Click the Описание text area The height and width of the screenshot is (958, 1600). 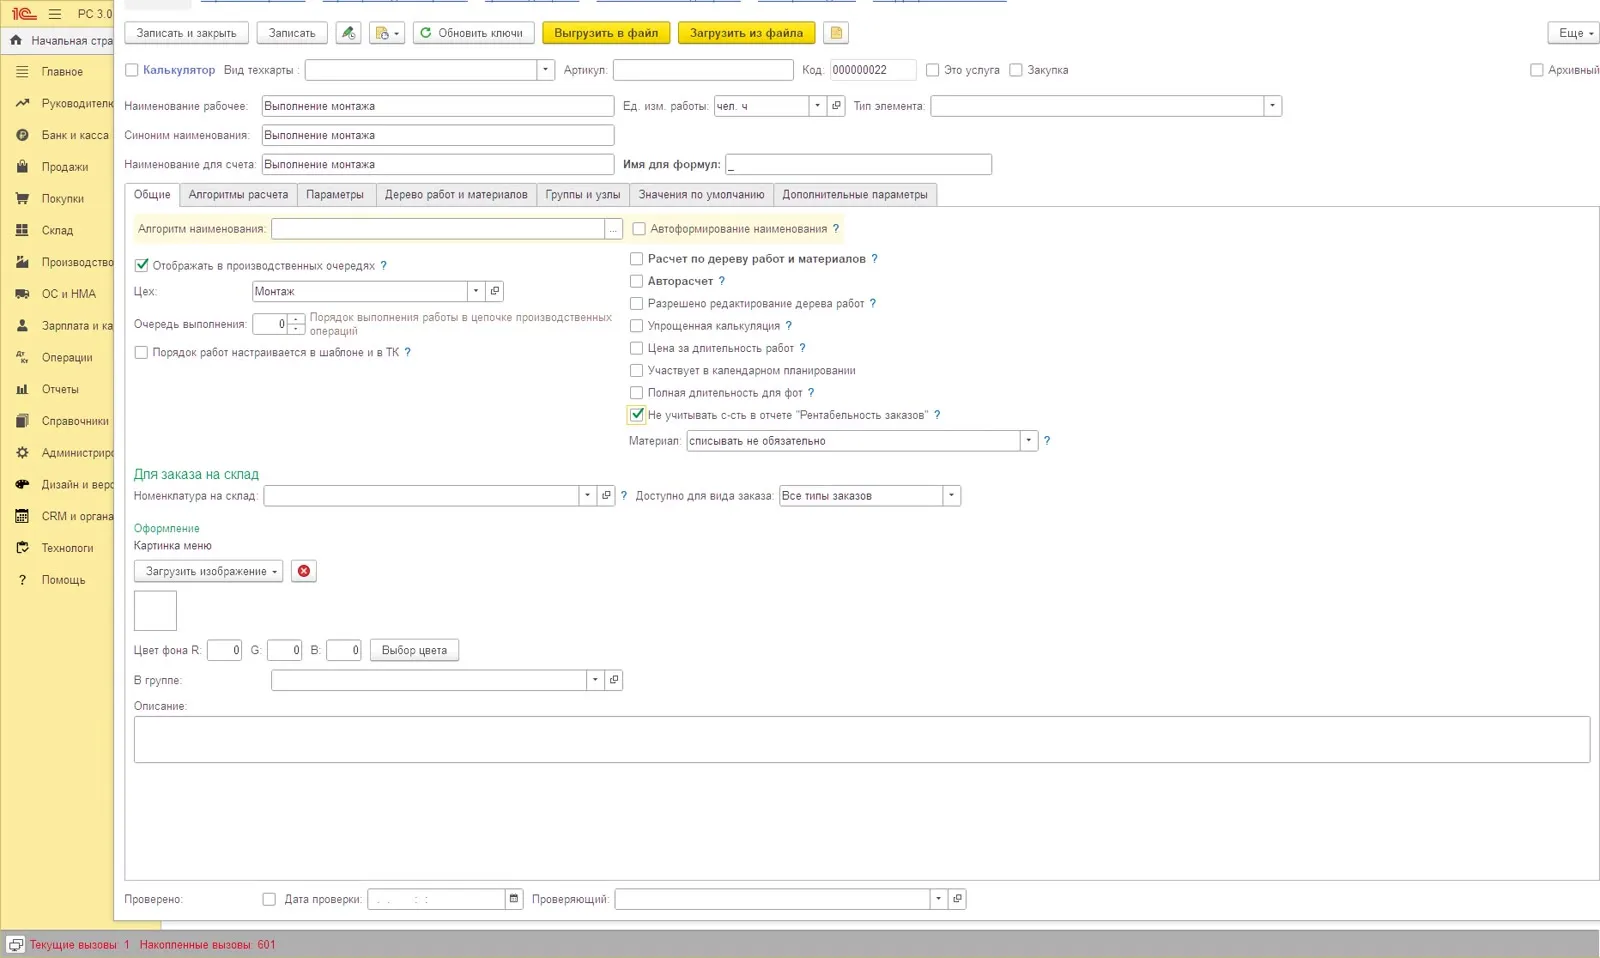point(862,739)
